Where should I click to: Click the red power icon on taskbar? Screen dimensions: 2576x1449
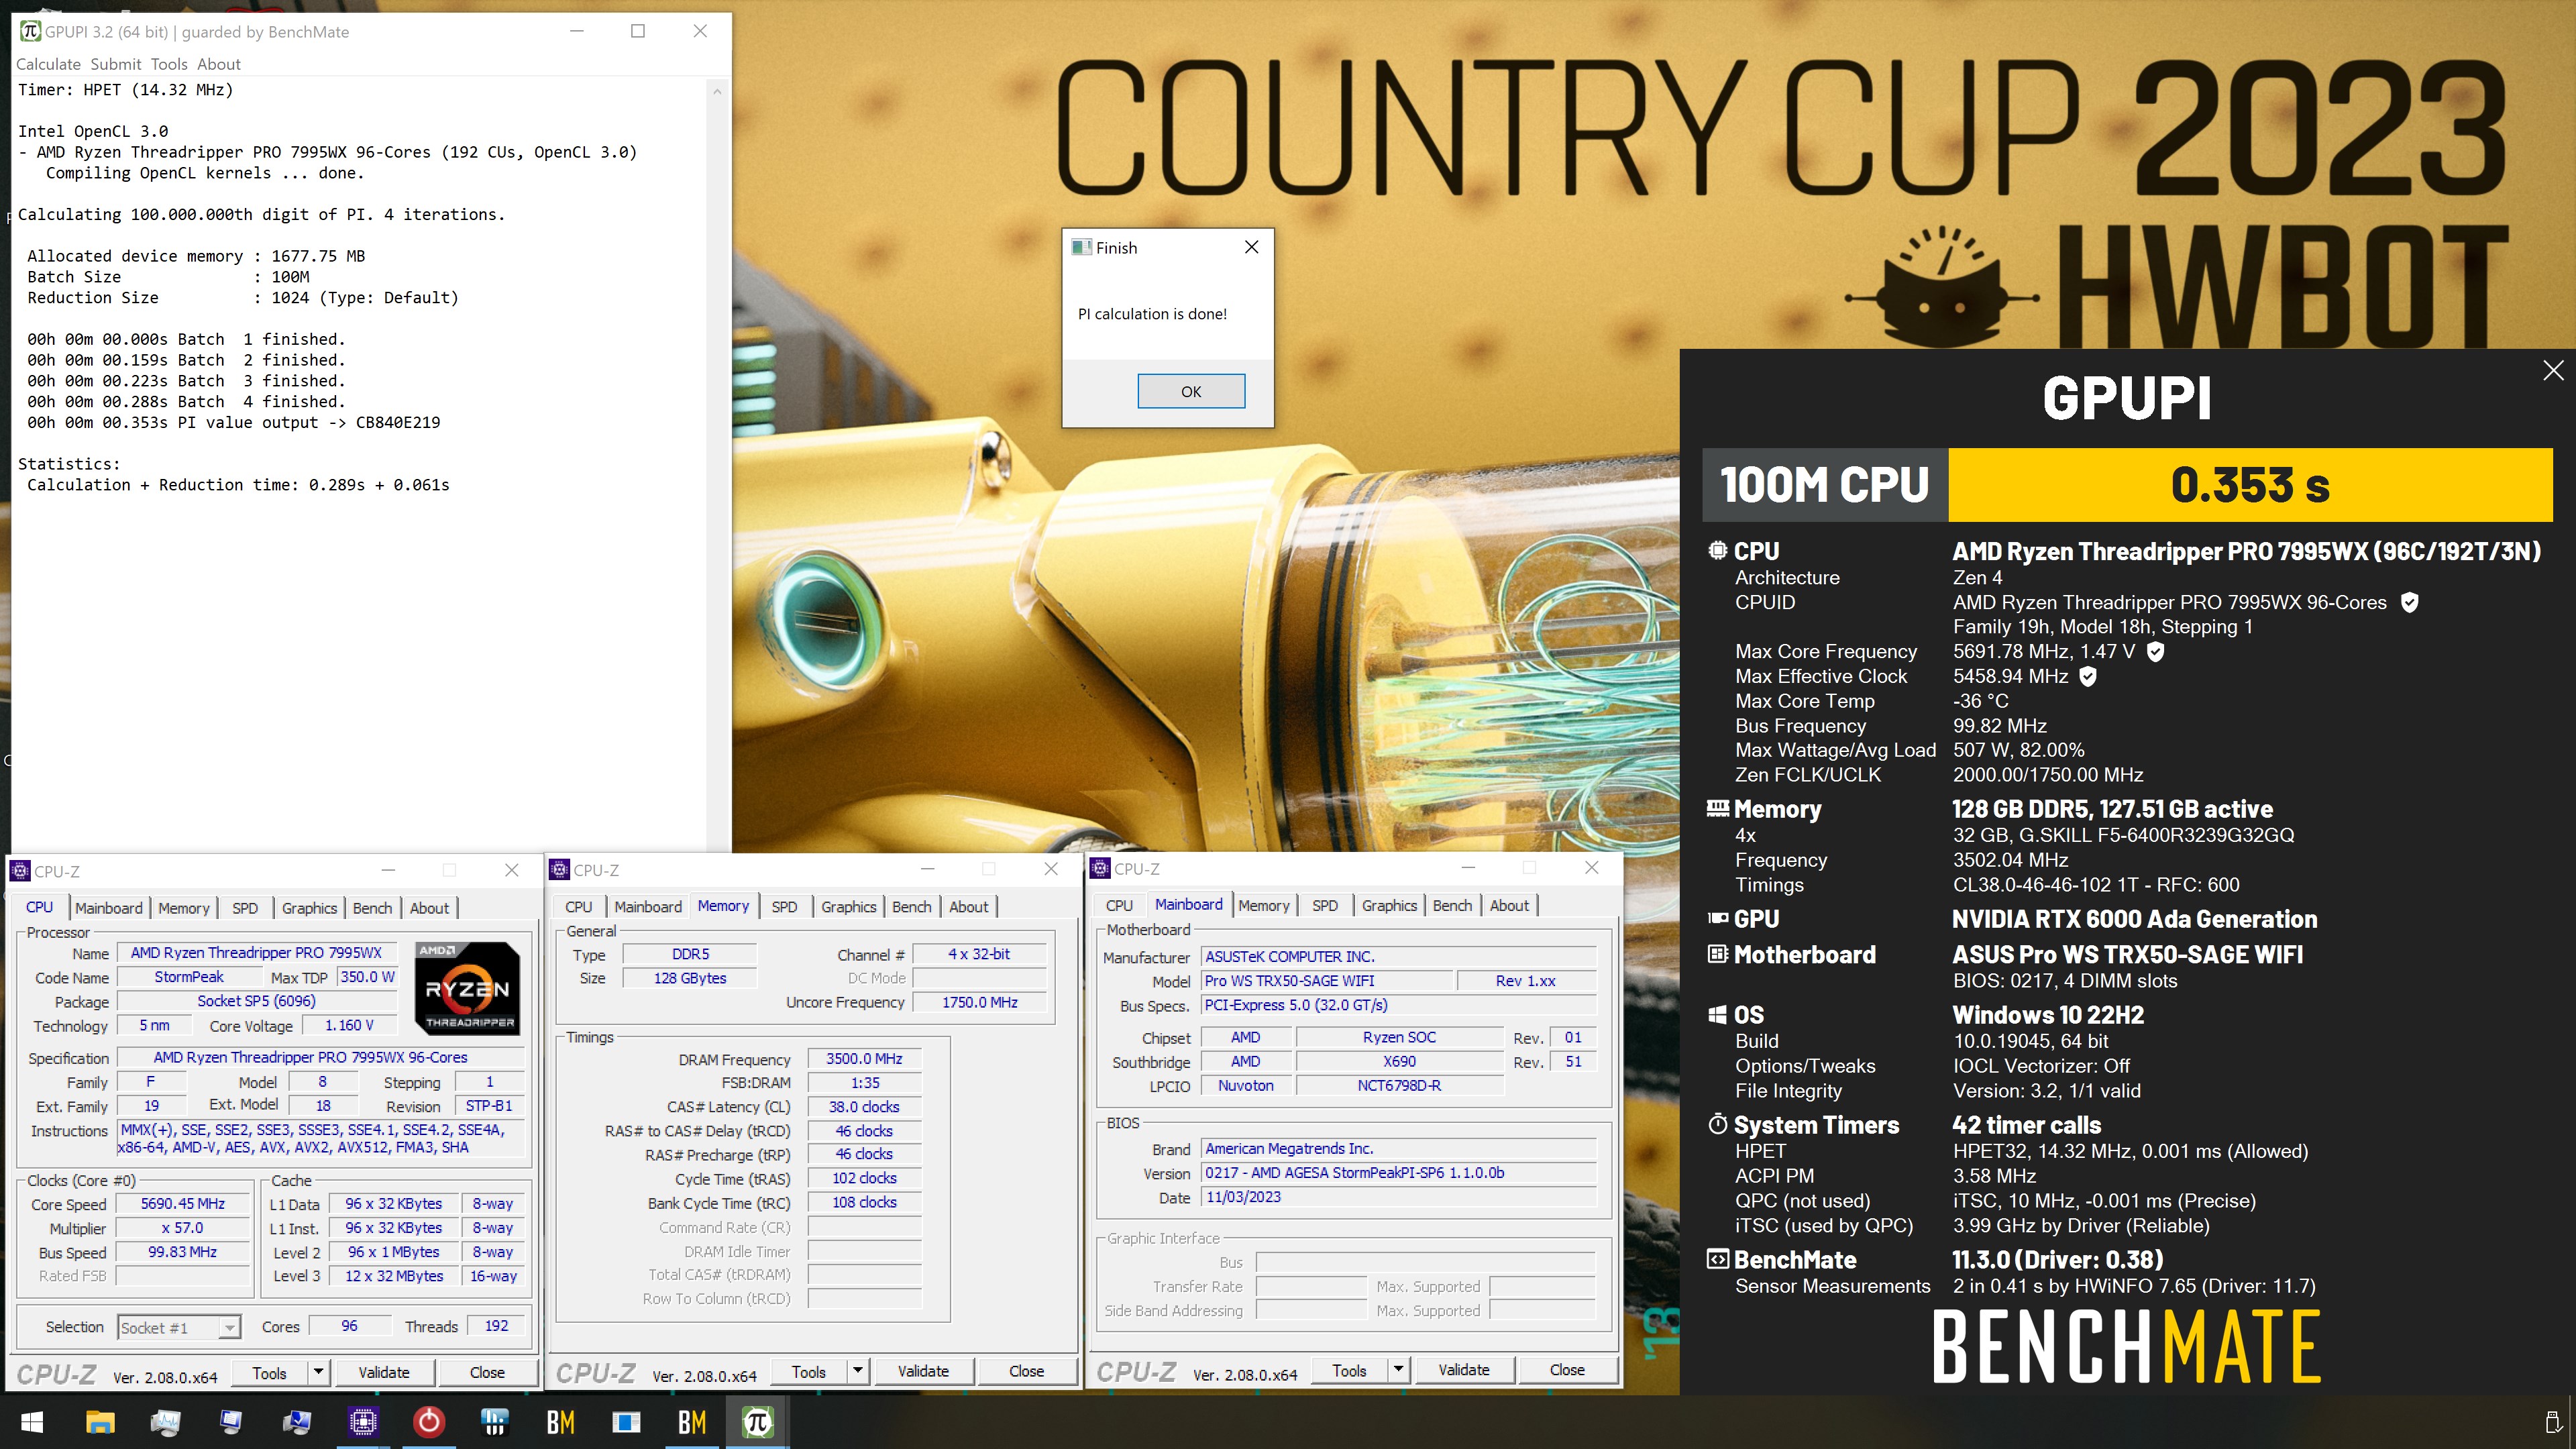429,1422
